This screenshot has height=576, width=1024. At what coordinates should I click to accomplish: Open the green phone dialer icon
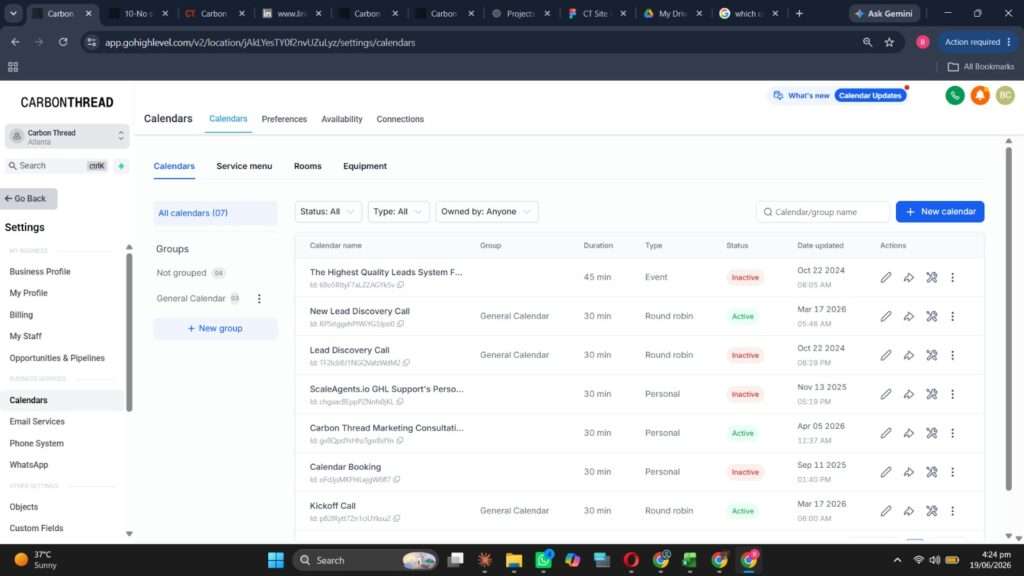point(955,95)
